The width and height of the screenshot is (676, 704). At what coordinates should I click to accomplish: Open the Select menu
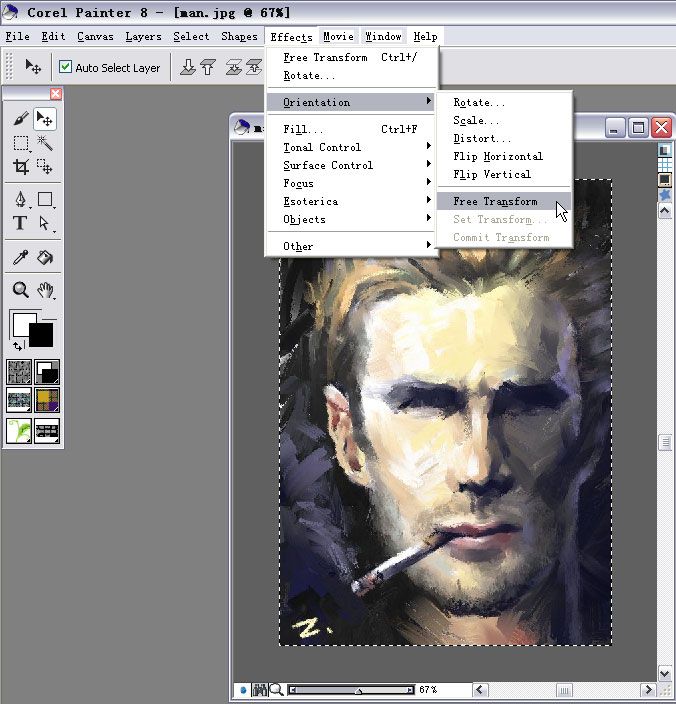191,36
